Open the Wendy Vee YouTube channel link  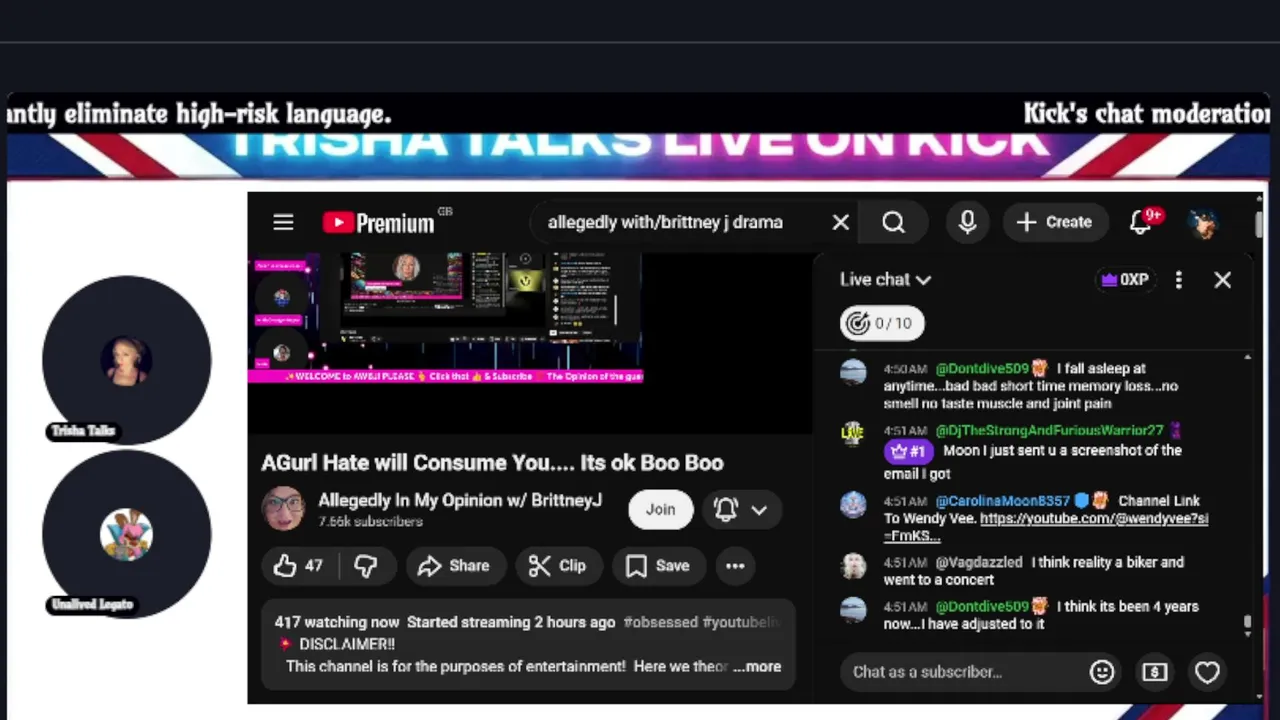click(x=1045, y=527)
